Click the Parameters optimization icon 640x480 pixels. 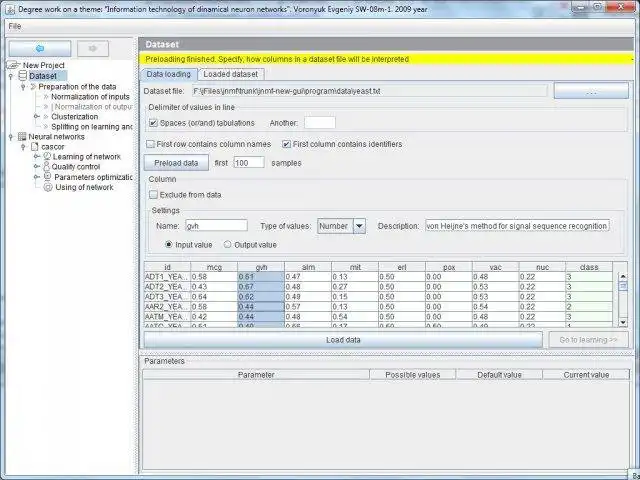pyautogui.click(x=47, y=176)
